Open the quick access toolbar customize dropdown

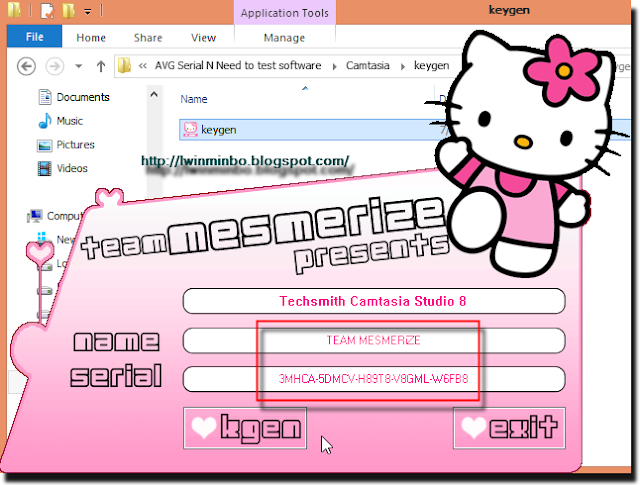click(88, 12)
